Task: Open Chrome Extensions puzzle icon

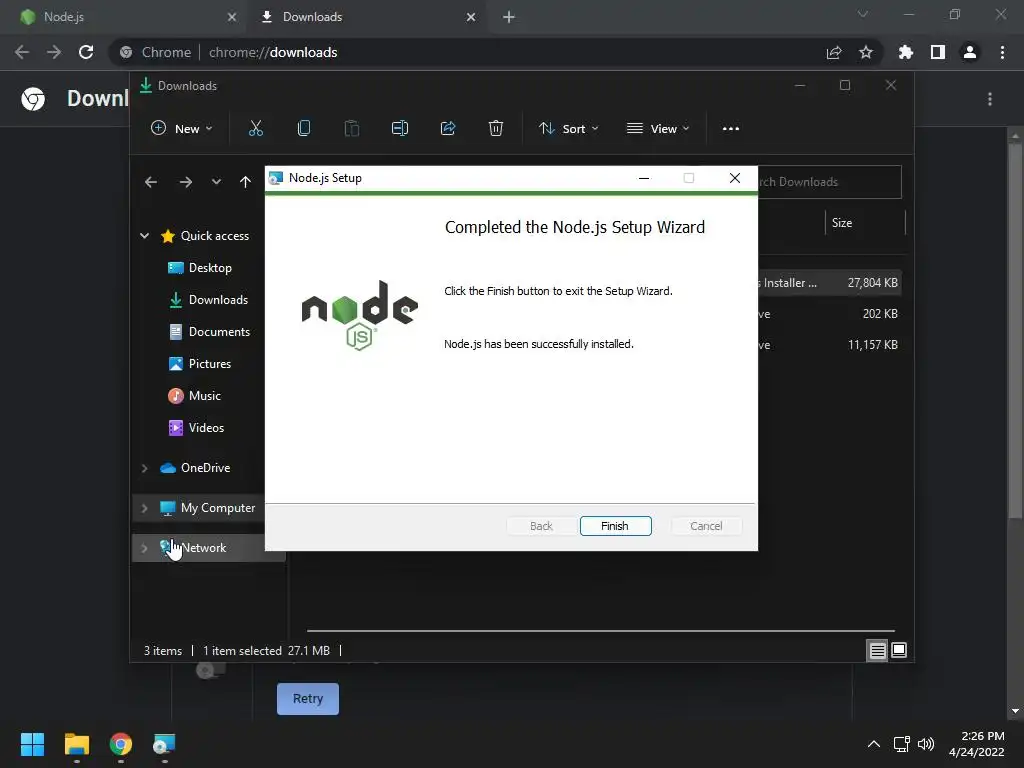Action: tap(906, 52)
